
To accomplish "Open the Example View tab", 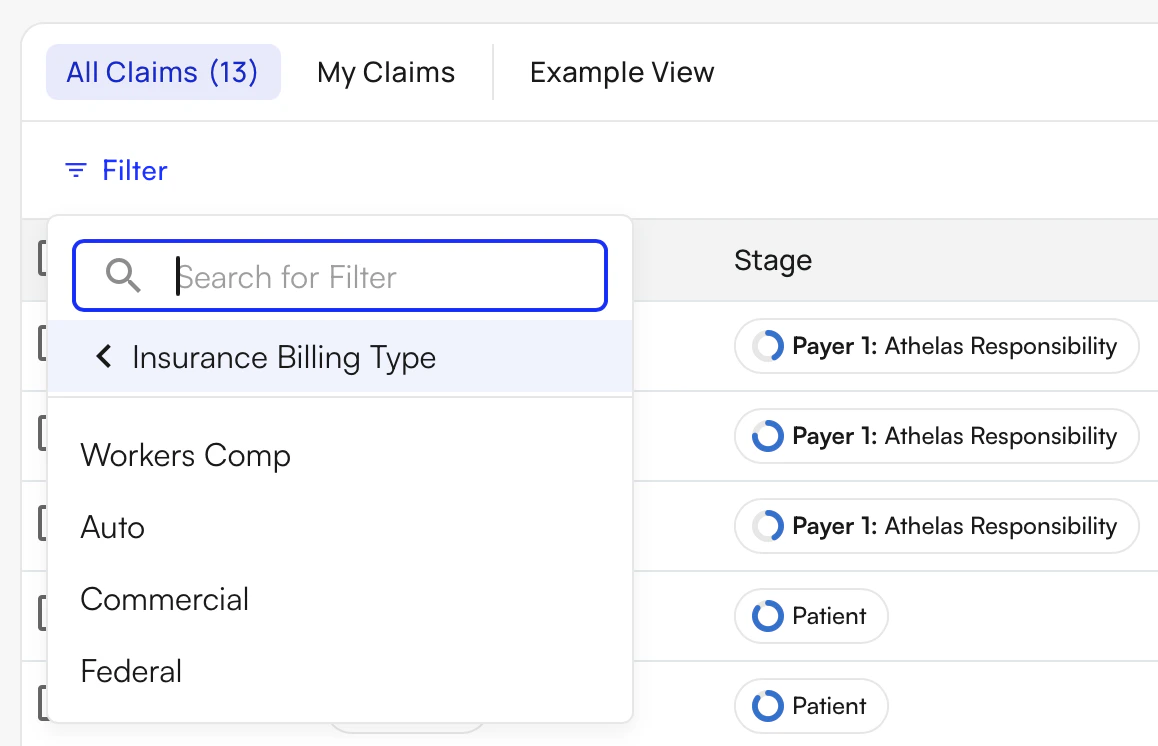I will coord(622,71).
